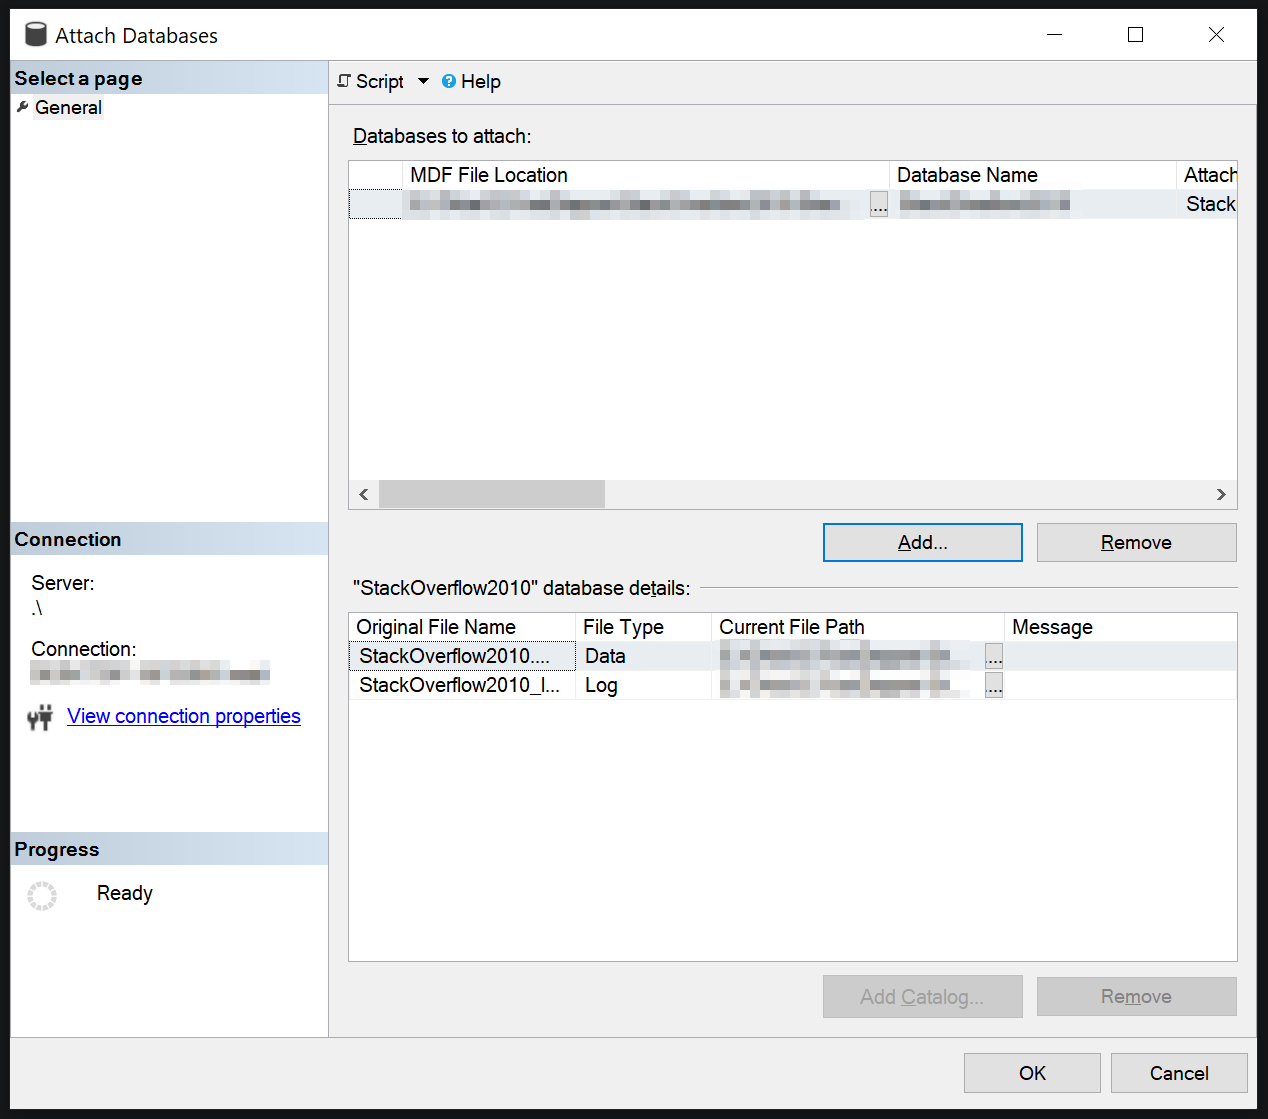Click Remove under databases to attach
Screen dimensions: 1268x1119
click(x=1136, y=543)
